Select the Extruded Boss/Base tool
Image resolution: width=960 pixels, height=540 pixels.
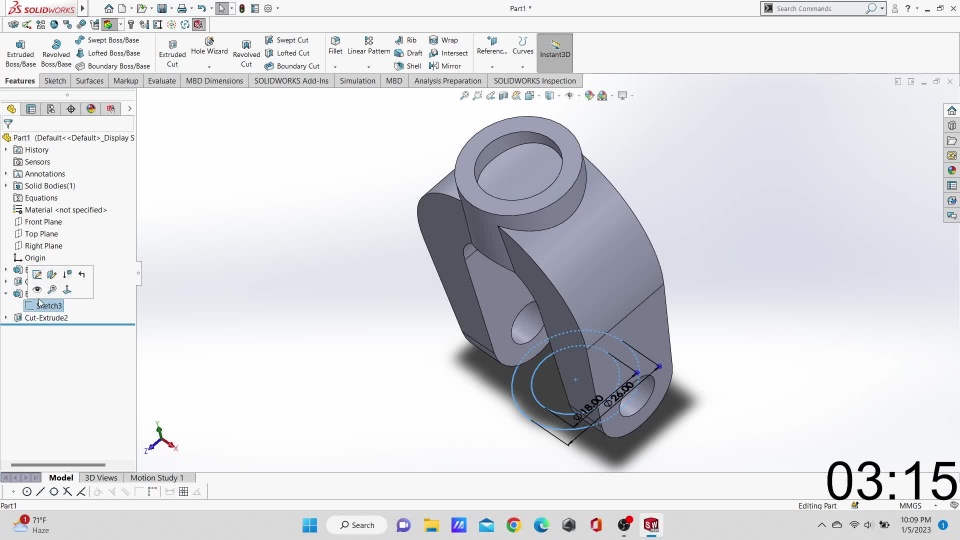coord(20,53)
